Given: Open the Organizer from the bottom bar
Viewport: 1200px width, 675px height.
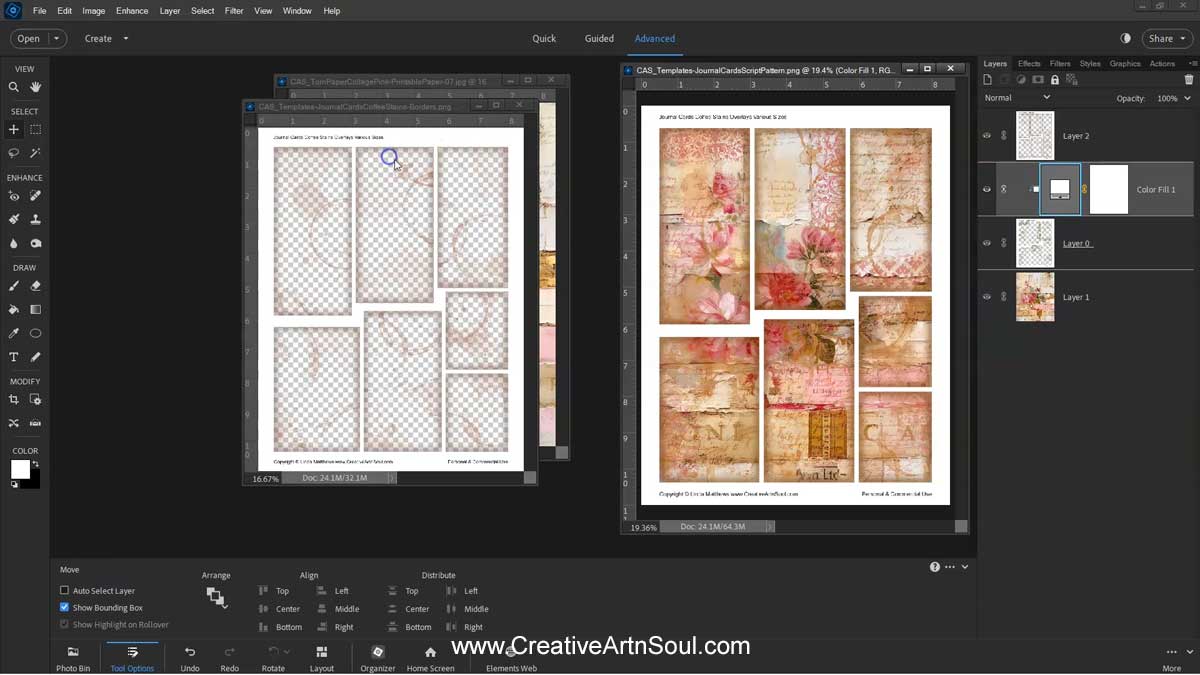Looking at the screenshot, I should (x=377, y=657).
